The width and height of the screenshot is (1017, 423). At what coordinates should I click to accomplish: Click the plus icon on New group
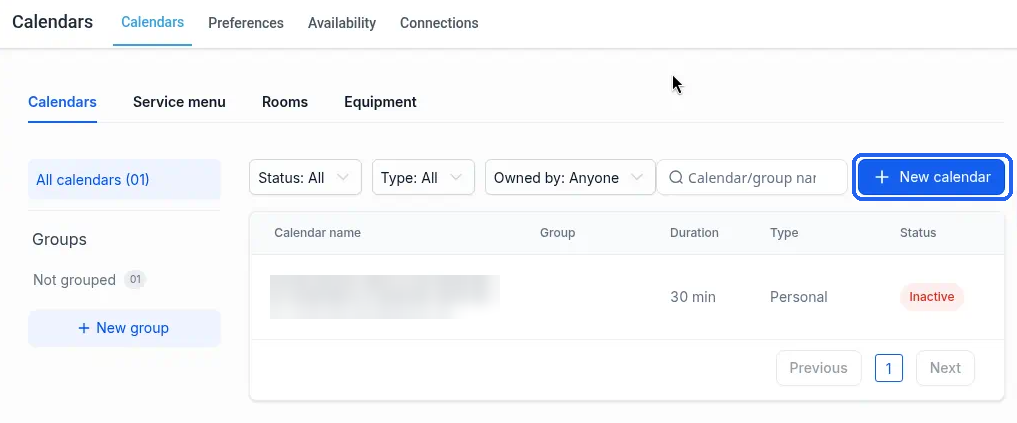84,328
